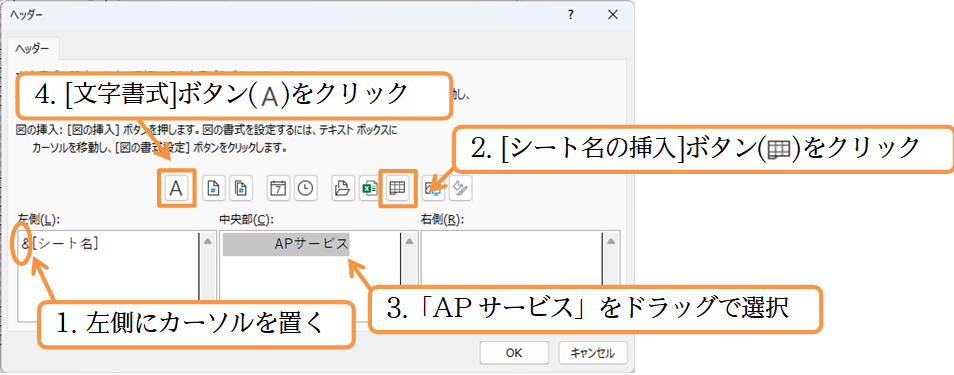The height and width of the screenshot is (375, 954).
Task: Click the &[シート名] text
Action: click(60, 244)
